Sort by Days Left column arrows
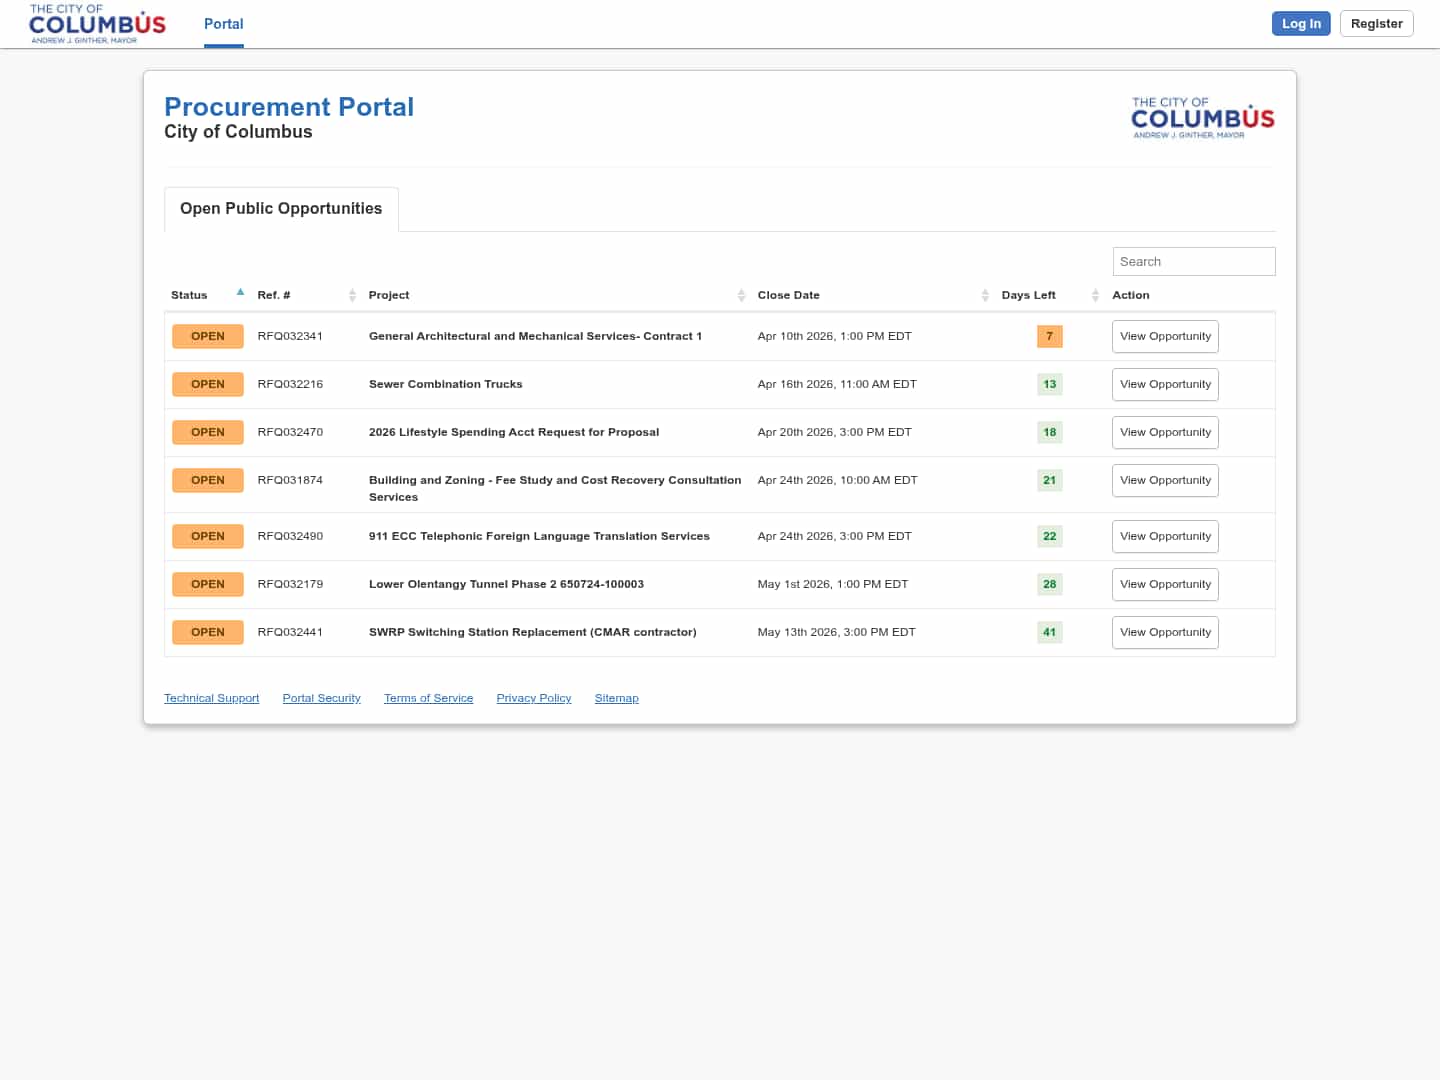This screenshot has width=1440, height=1080. tap(1095, 295)
